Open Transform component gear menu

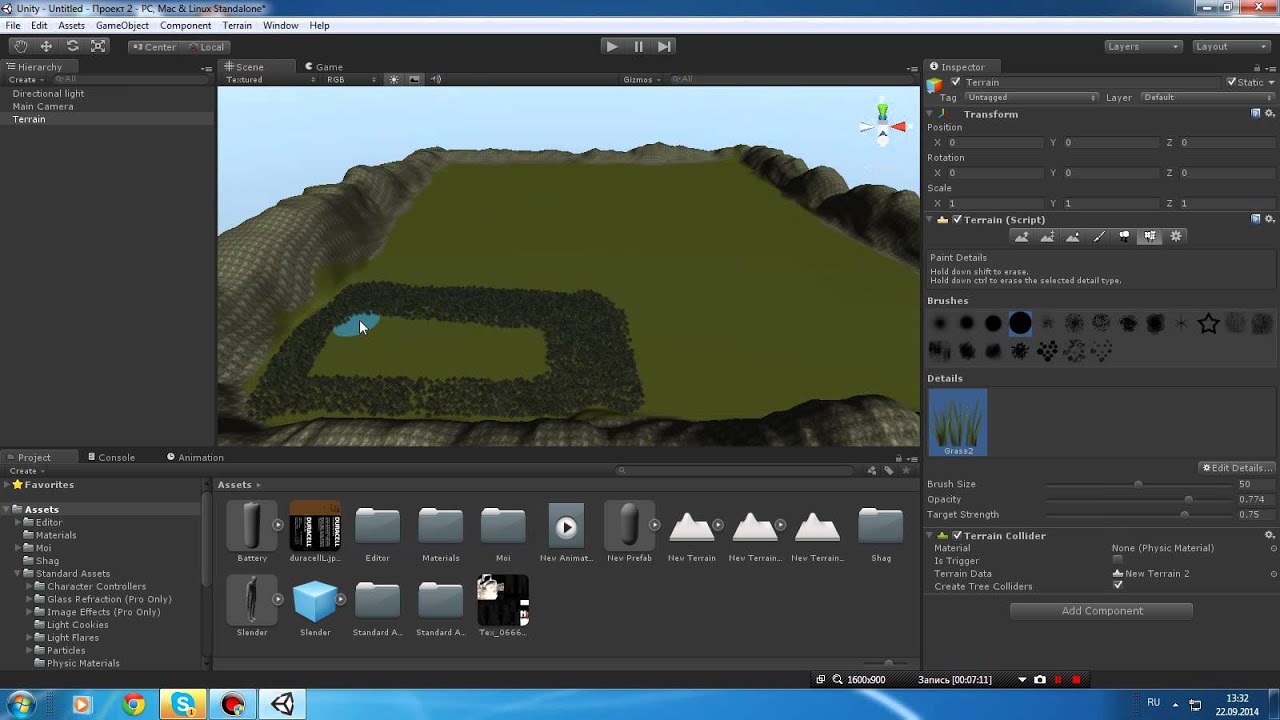[x=1270, y=114]
